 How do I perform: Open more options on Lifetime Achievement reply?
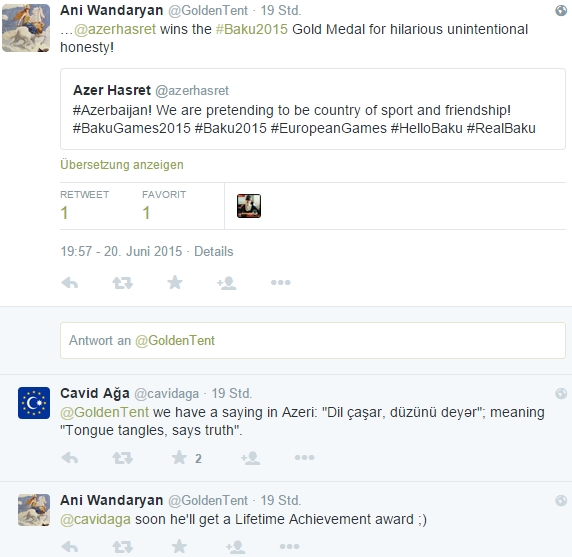point(289,546)
